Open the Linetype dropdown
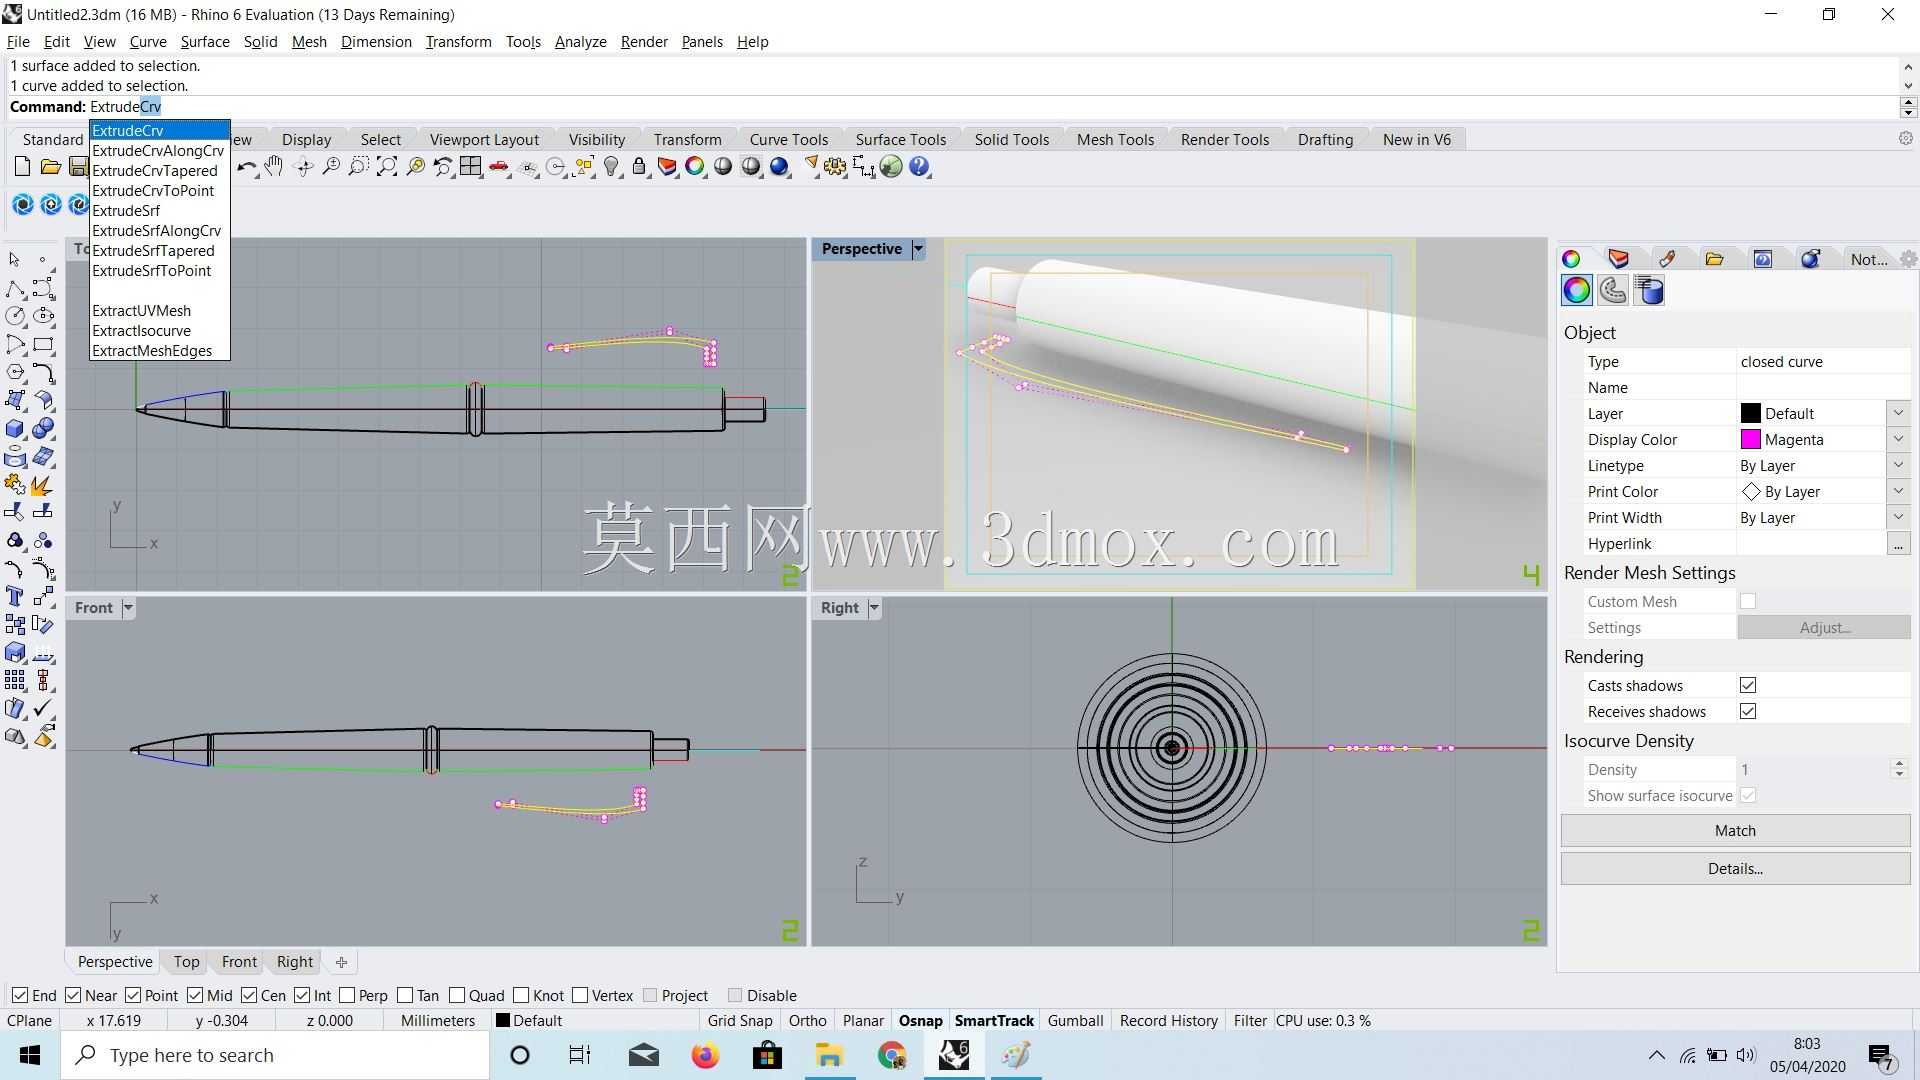 tap(1898, 465)
